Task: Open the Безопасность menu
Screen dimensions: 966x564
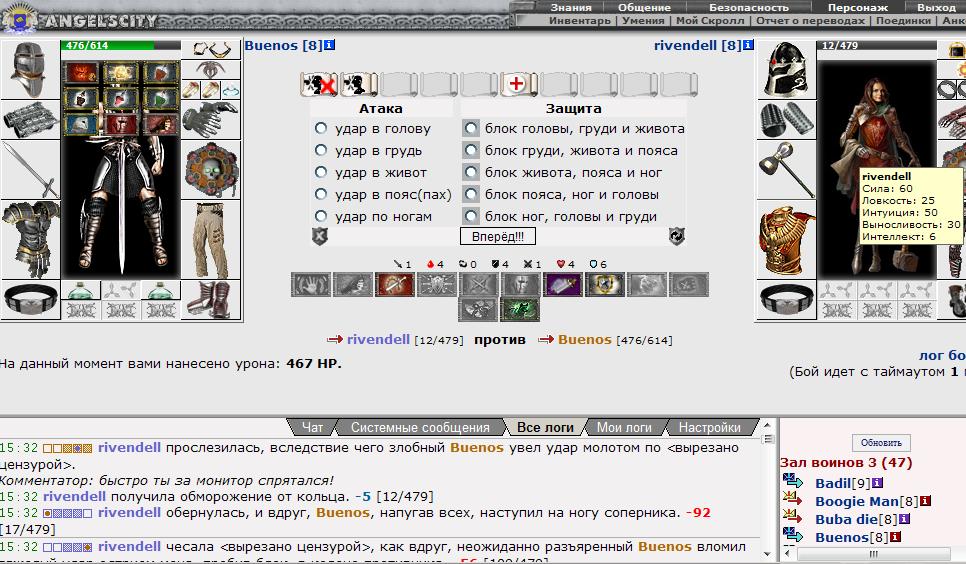Action: (749, 7)
